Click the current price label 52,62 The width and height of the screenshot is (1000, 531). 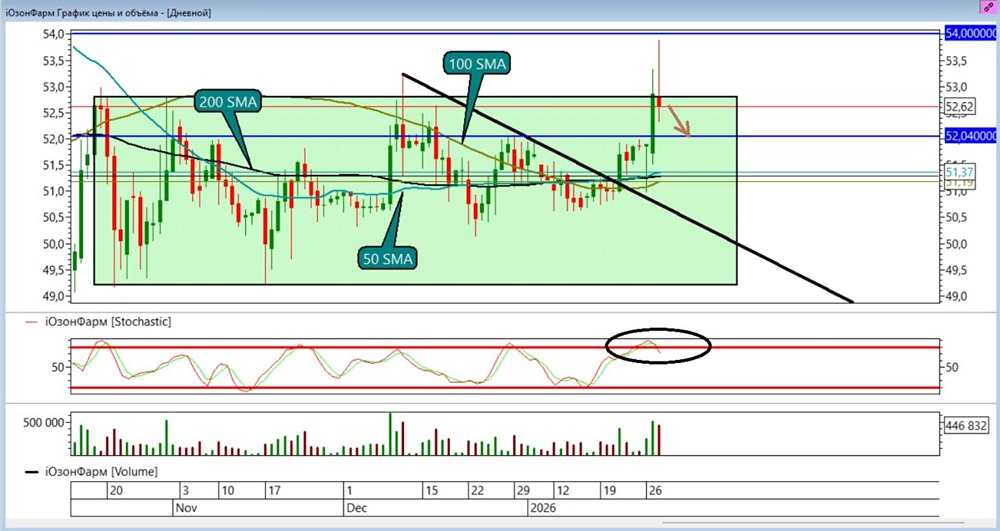coord(960,106)
